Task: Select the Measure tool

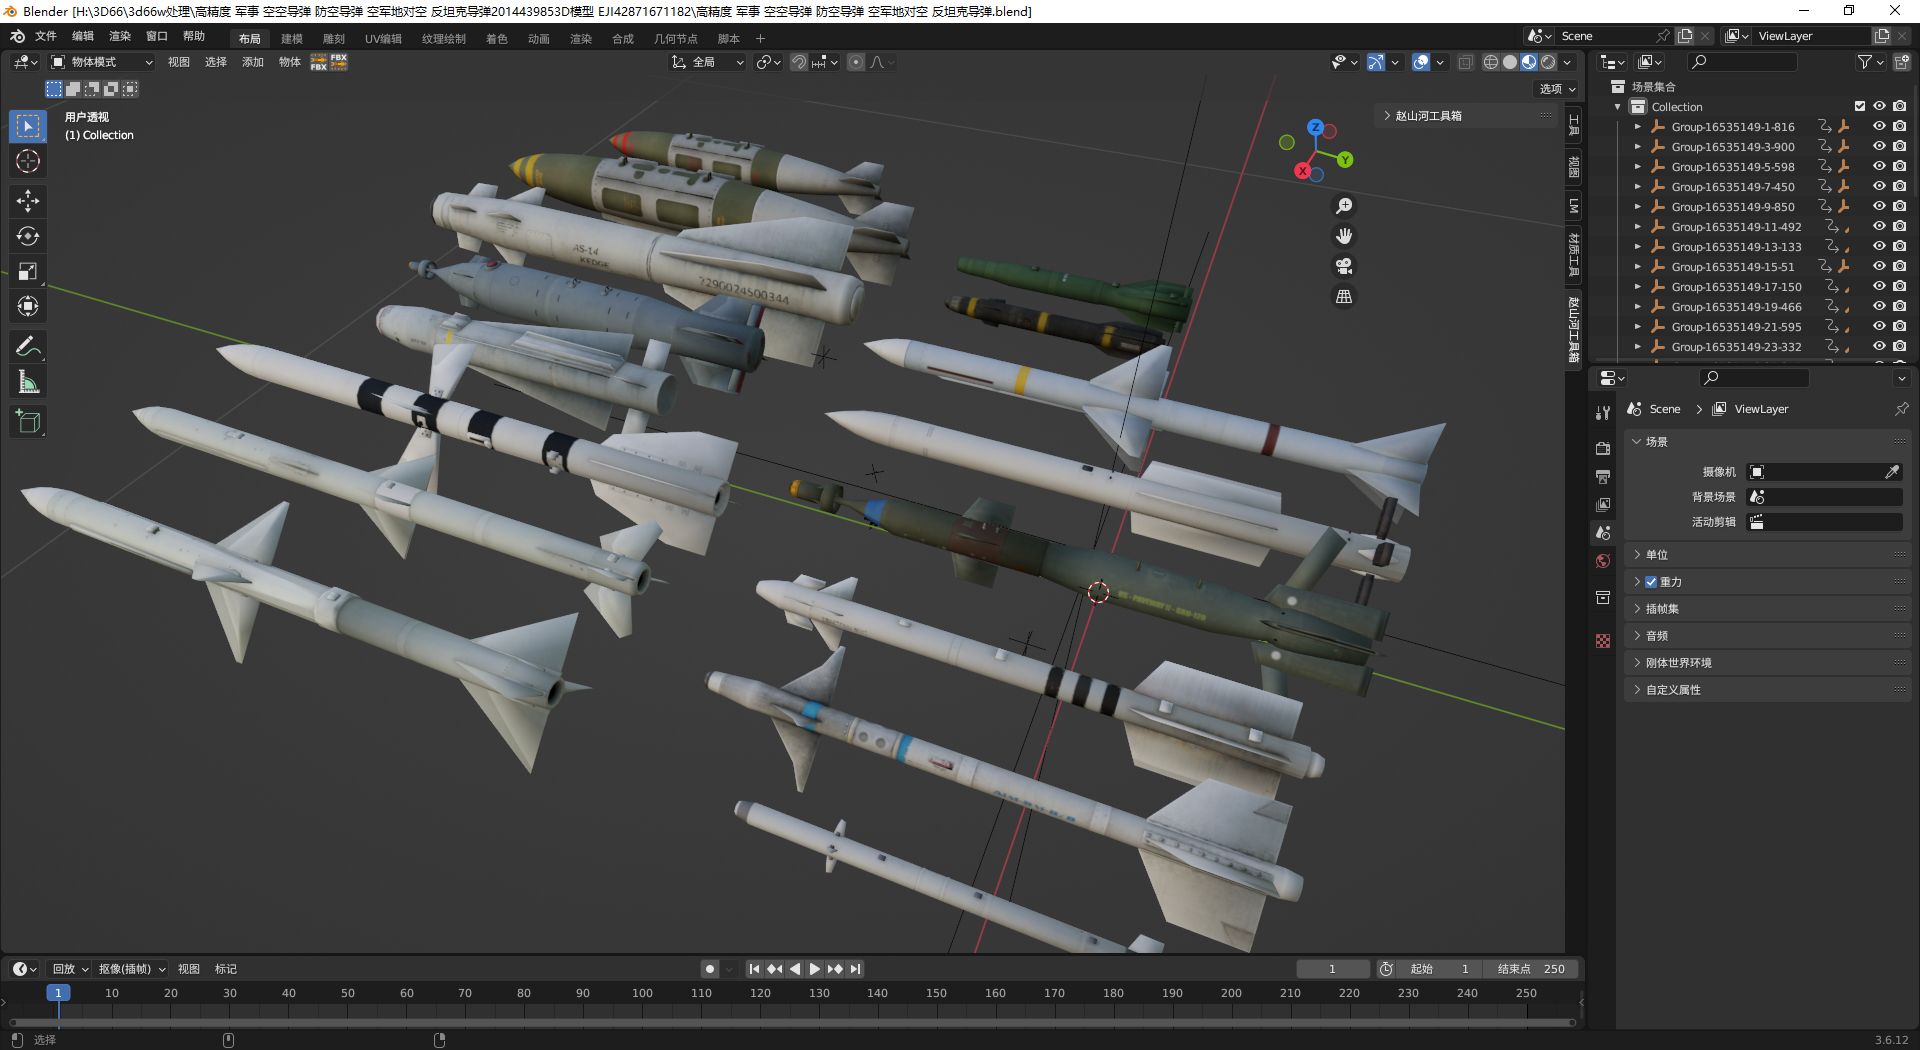Action: click(28, 383)
